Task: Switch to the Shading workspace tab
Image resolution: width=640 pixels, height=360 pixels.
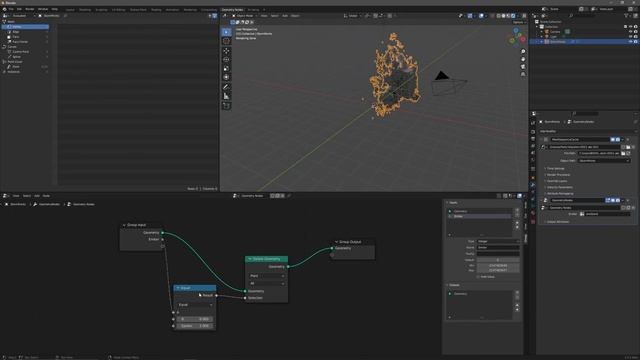Action: click(156, 9)
